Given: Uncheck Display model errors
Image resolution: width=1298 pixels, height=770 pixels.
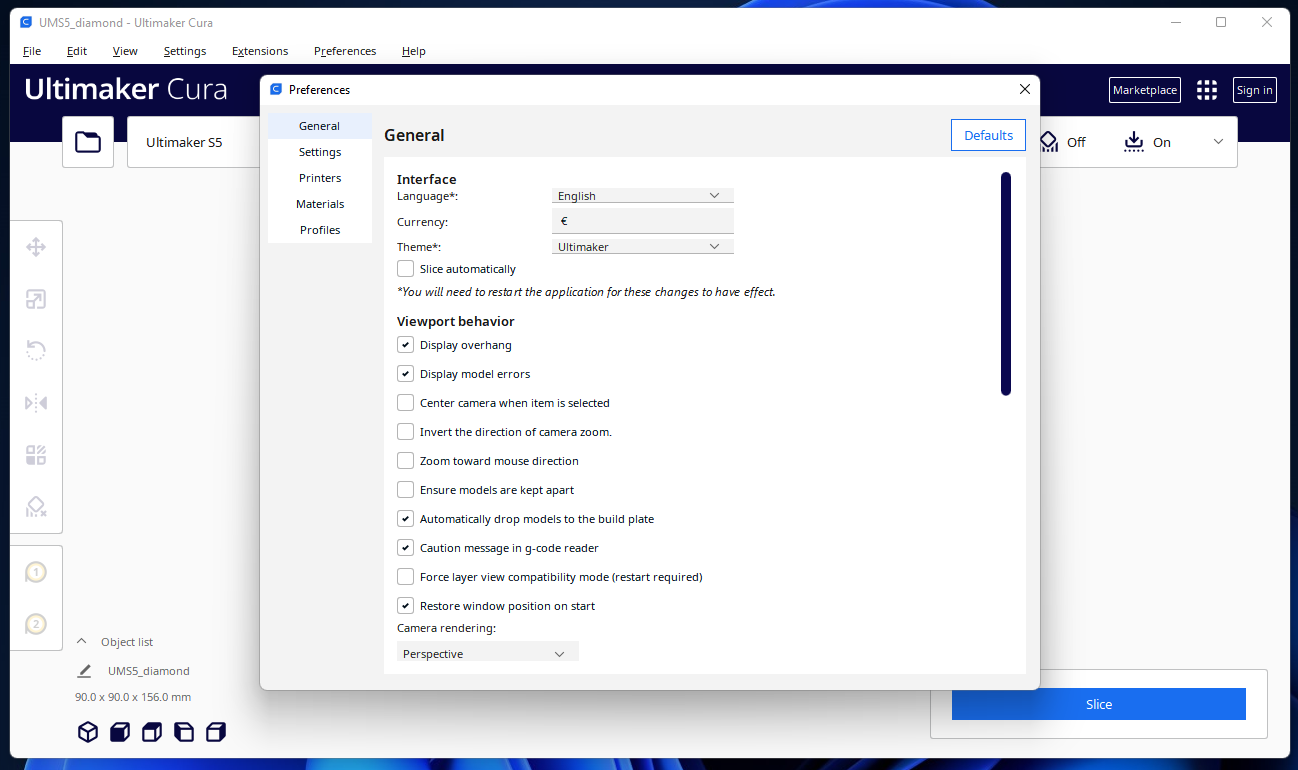Looking at the screenshot, I should [x=405, y=374].
